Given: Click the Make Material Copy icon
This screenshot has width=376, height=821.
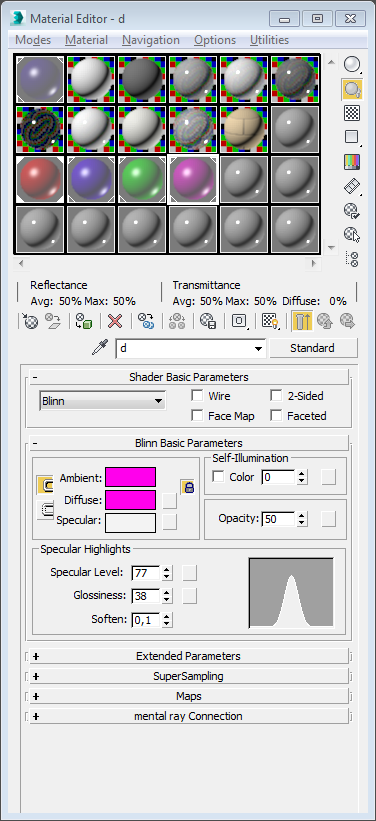Looking at the screenshot, I should (146, 321).
